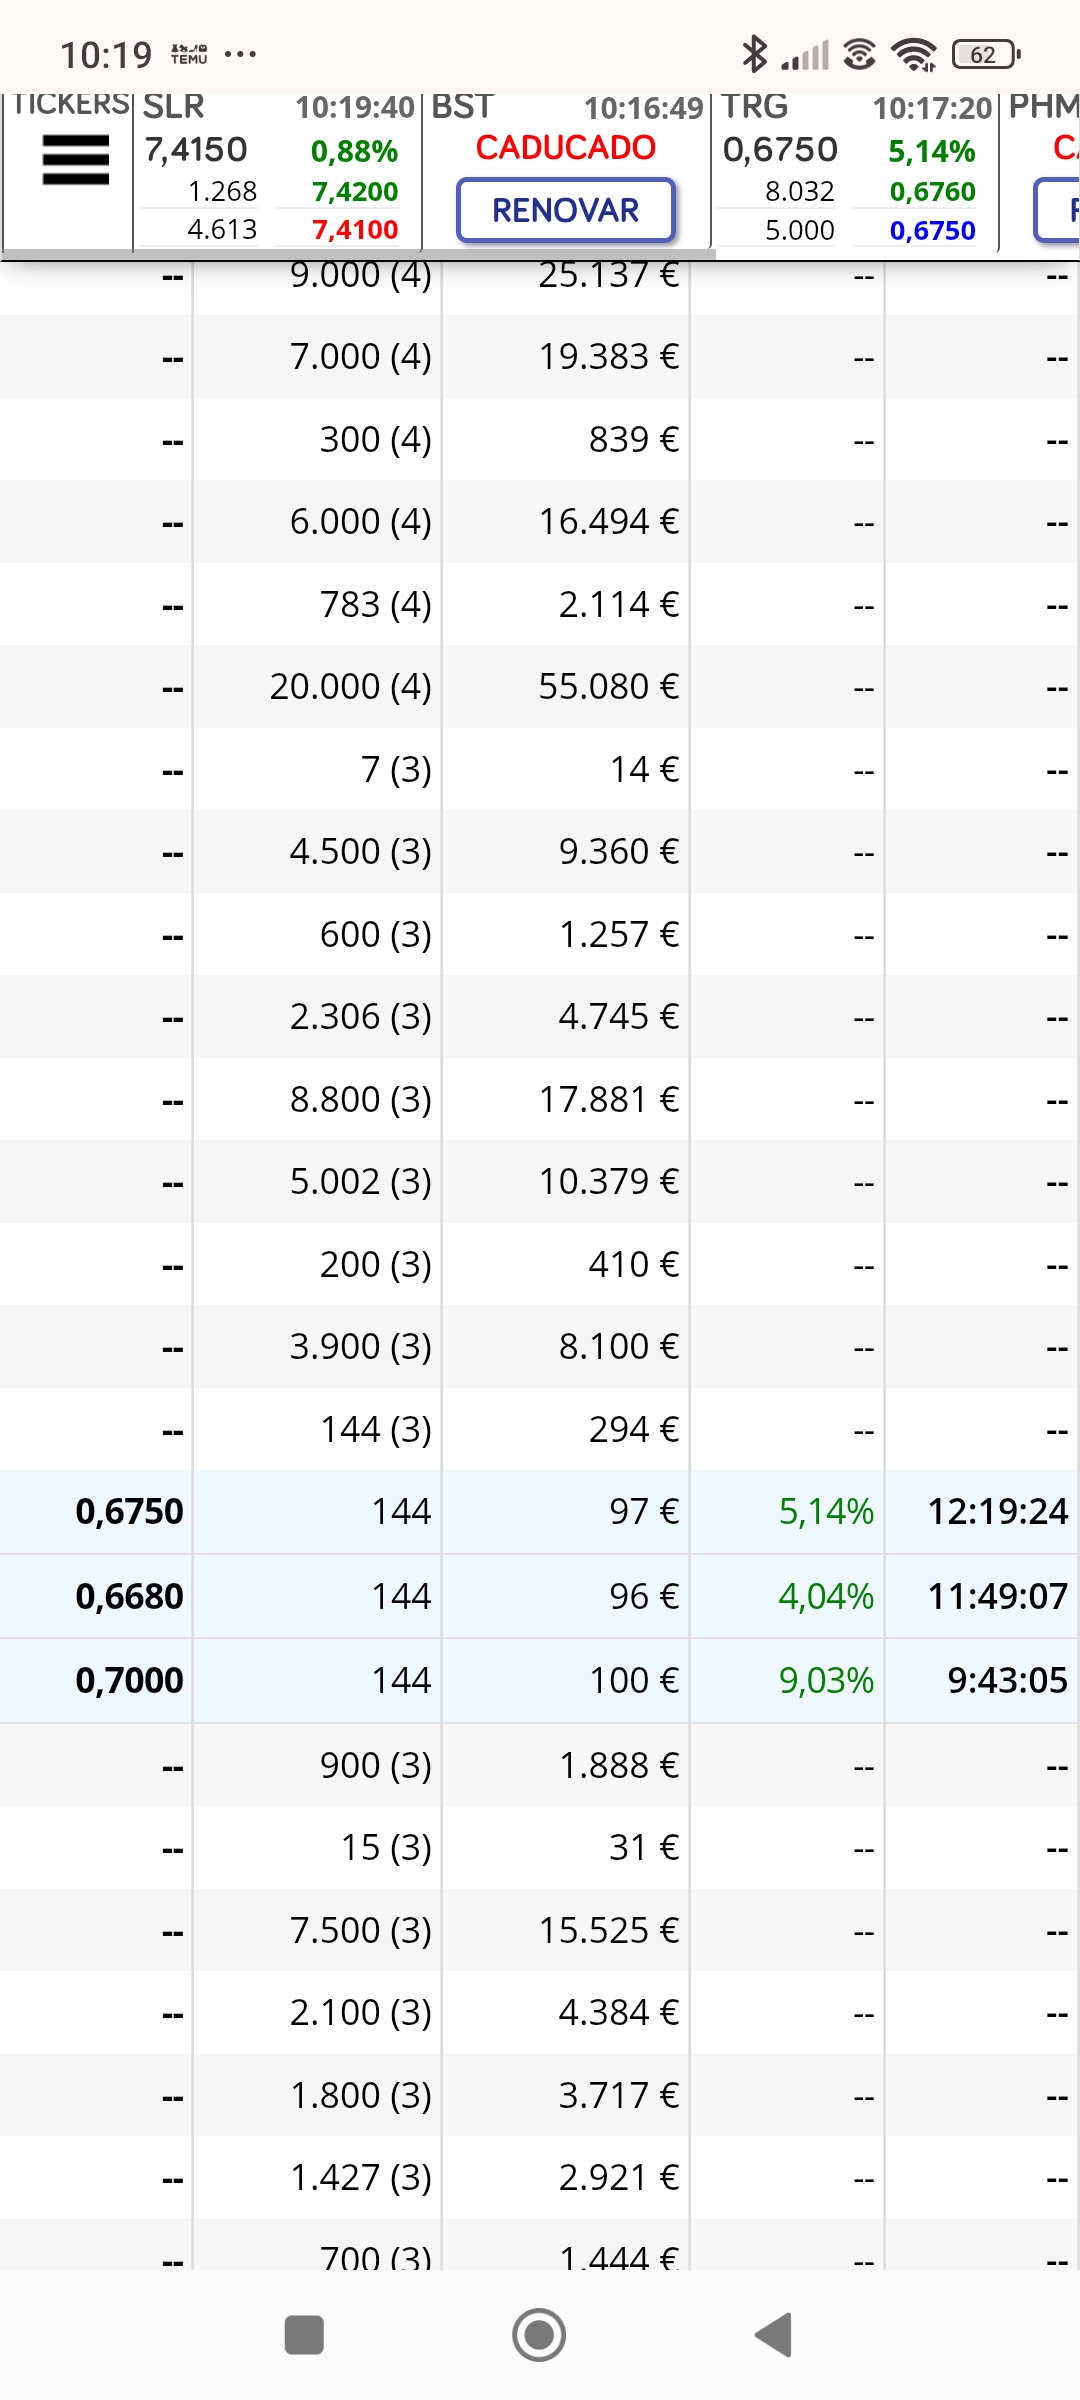This screenshot has height=2400, width=1080.
Task: Tap the Android home circle button
Action: point(539,2335)
